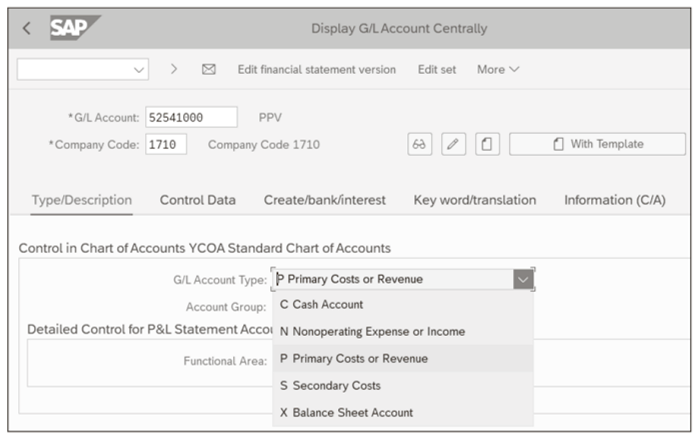Click the 'Functional Area:' label
Screen dimensions: 698x440
pos(225,361)
